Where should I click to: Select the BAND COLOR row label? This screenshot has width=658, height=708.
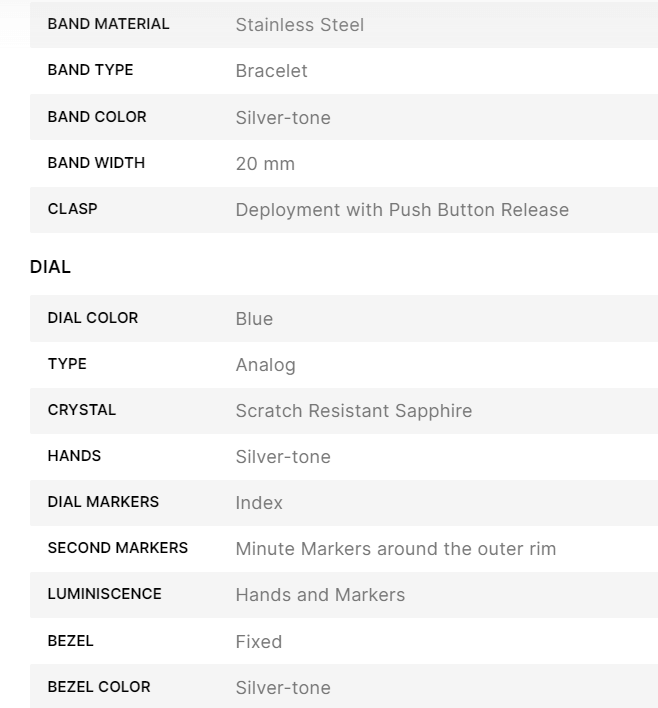tap(97, 117)
